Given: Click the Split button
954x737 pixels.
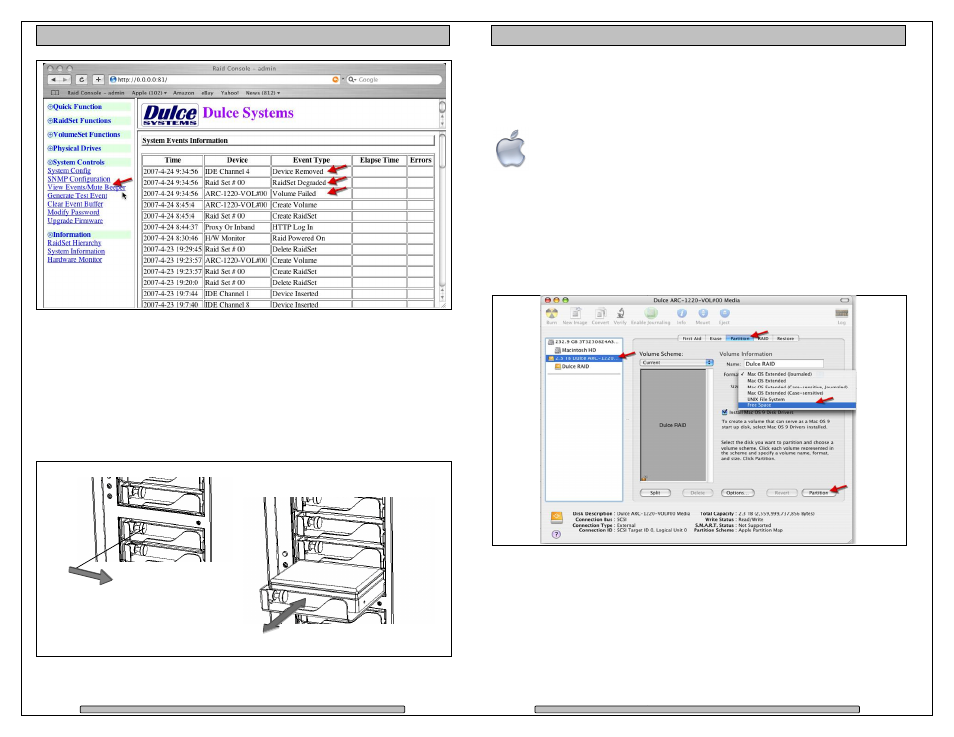Looking at the screenshot, I should point(655,493).
